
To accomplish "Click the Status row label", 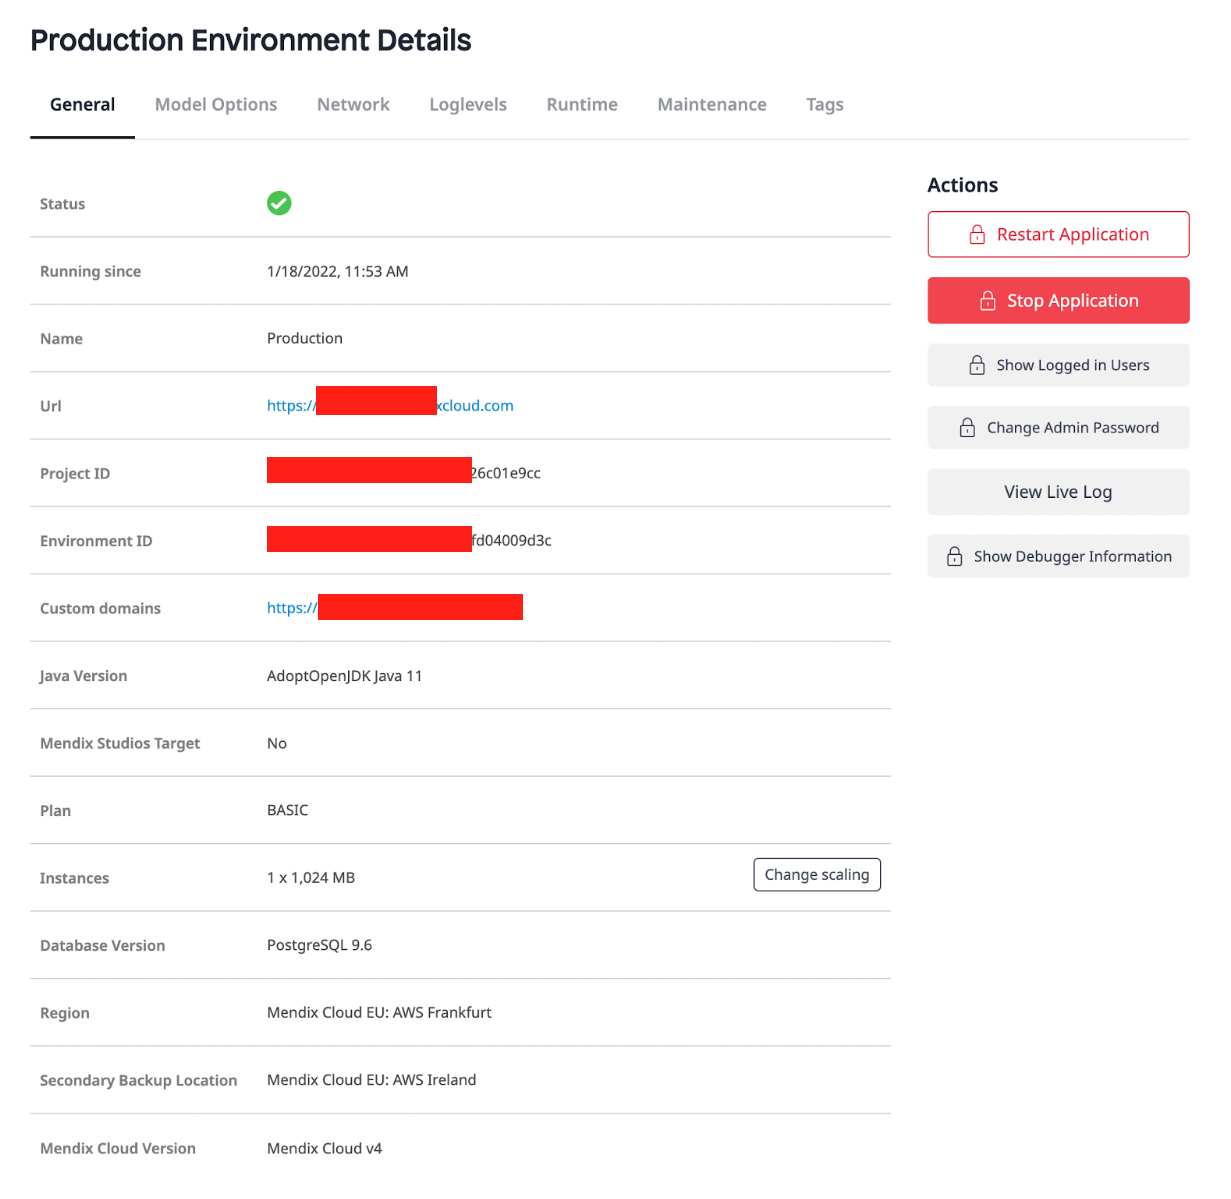I will 62,204.
